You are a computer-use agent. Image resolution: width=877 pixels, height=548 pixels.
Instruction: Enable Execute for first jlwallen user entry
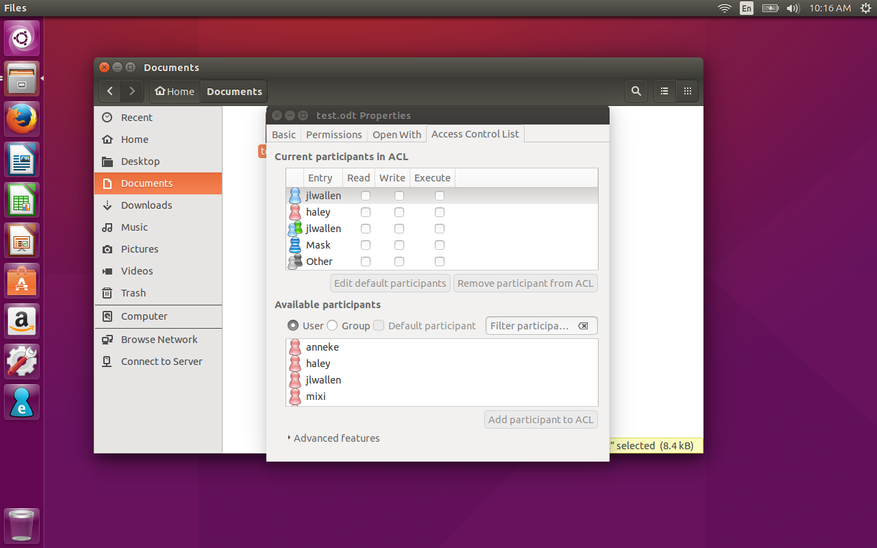(440, 196)
